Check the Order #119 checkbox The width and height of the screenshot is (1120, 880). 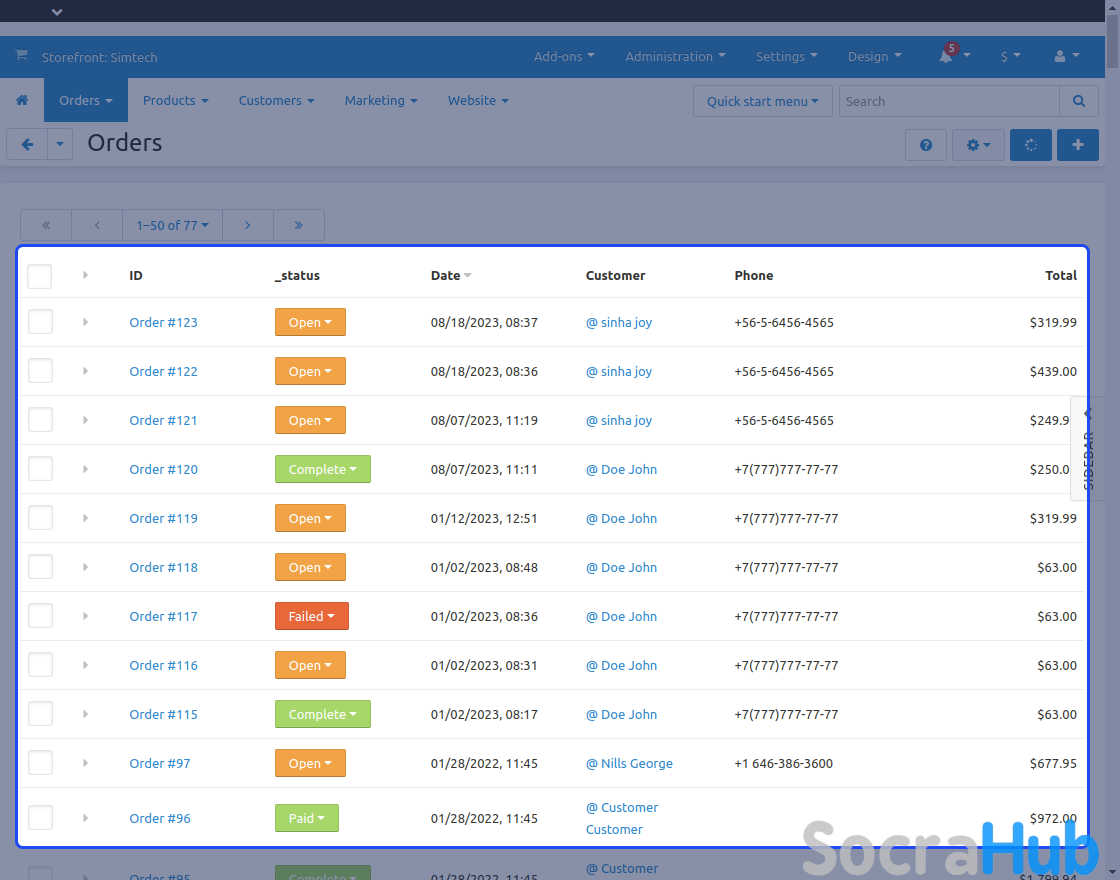[x=40, y=518]
